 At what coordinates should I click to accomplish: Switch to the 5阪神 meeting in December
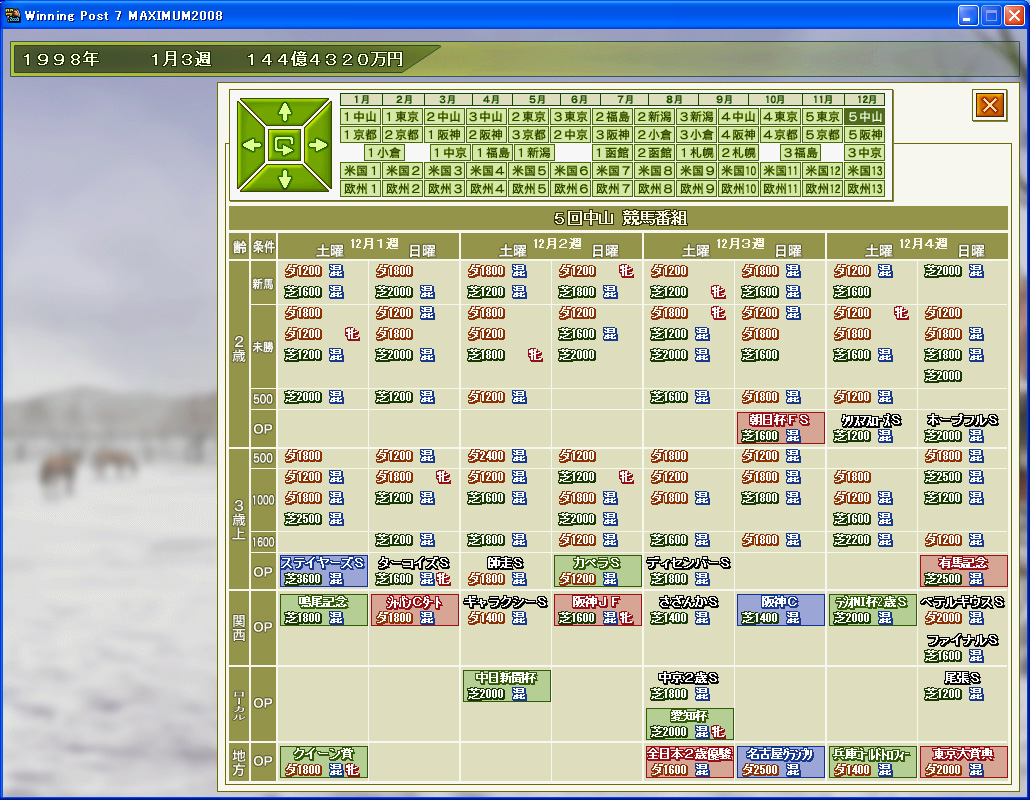864,135
